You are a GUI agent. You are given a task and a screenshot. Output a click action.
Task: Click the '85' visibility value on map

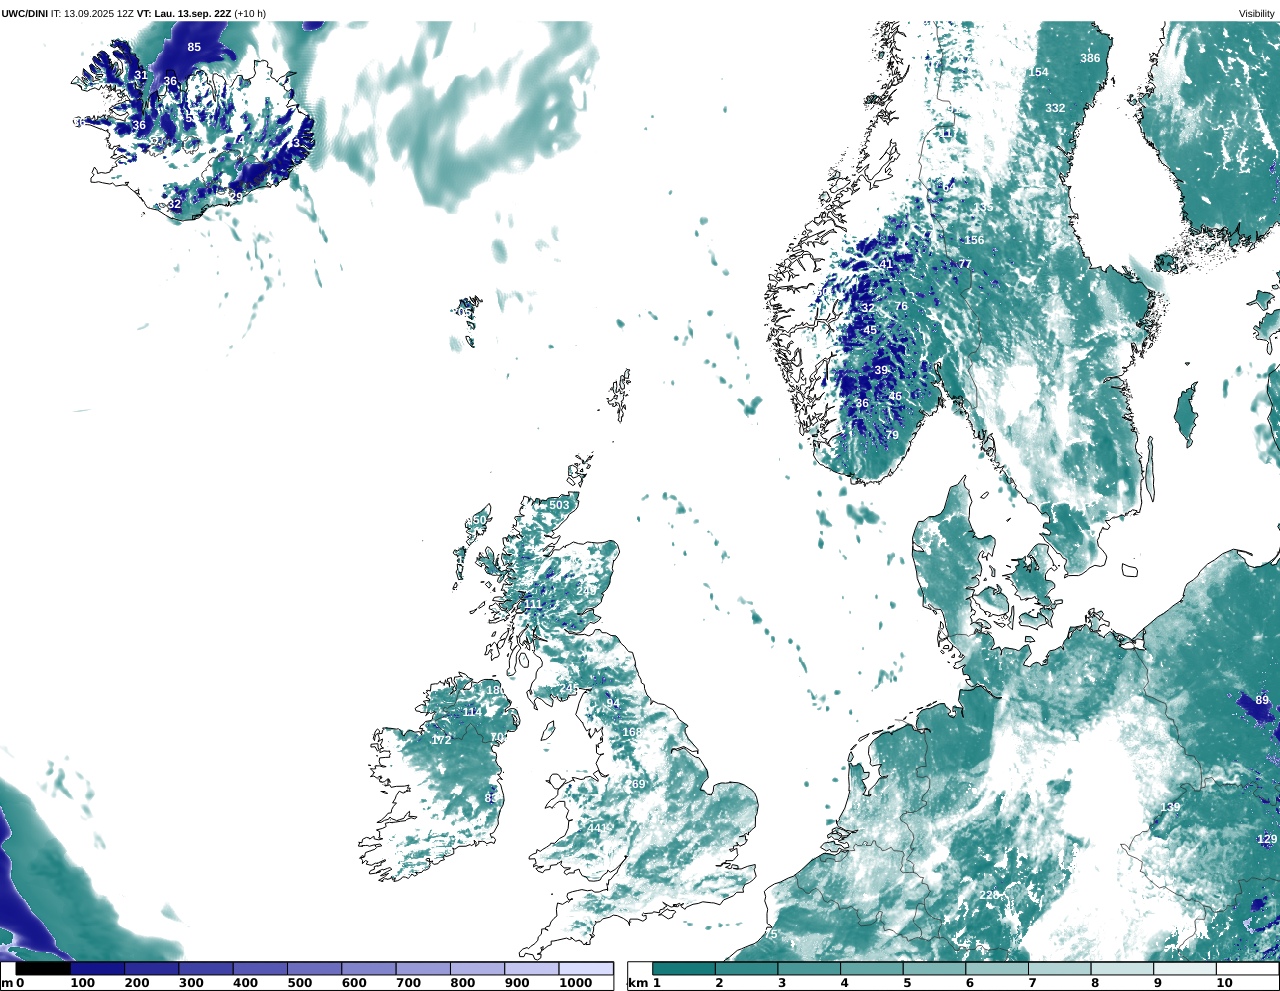[194, 47]
